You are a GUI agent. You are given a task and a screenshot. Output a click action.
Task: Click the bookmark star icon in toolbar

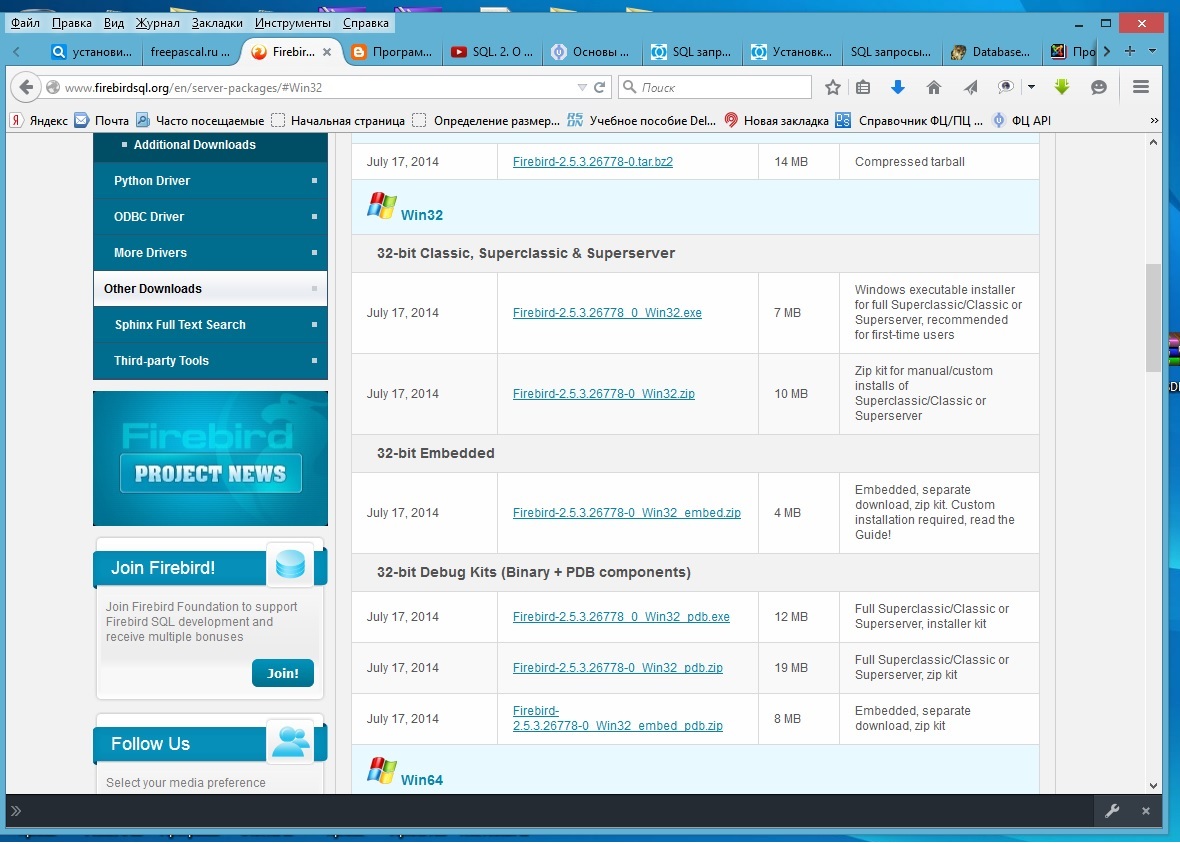pos(832,88)
